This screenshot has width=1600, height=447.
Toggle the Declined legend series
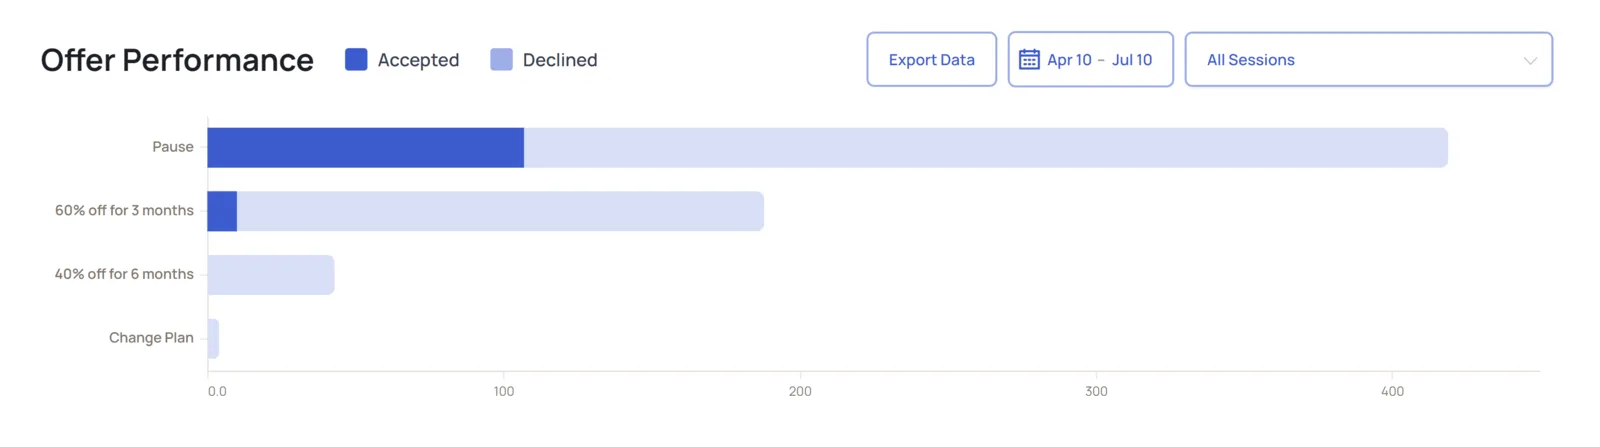tap(544, 60)
